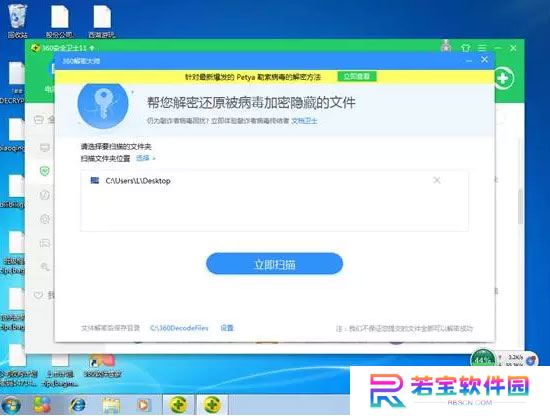Open the 360安全卫士 main menu icon

tap(482, 48)
